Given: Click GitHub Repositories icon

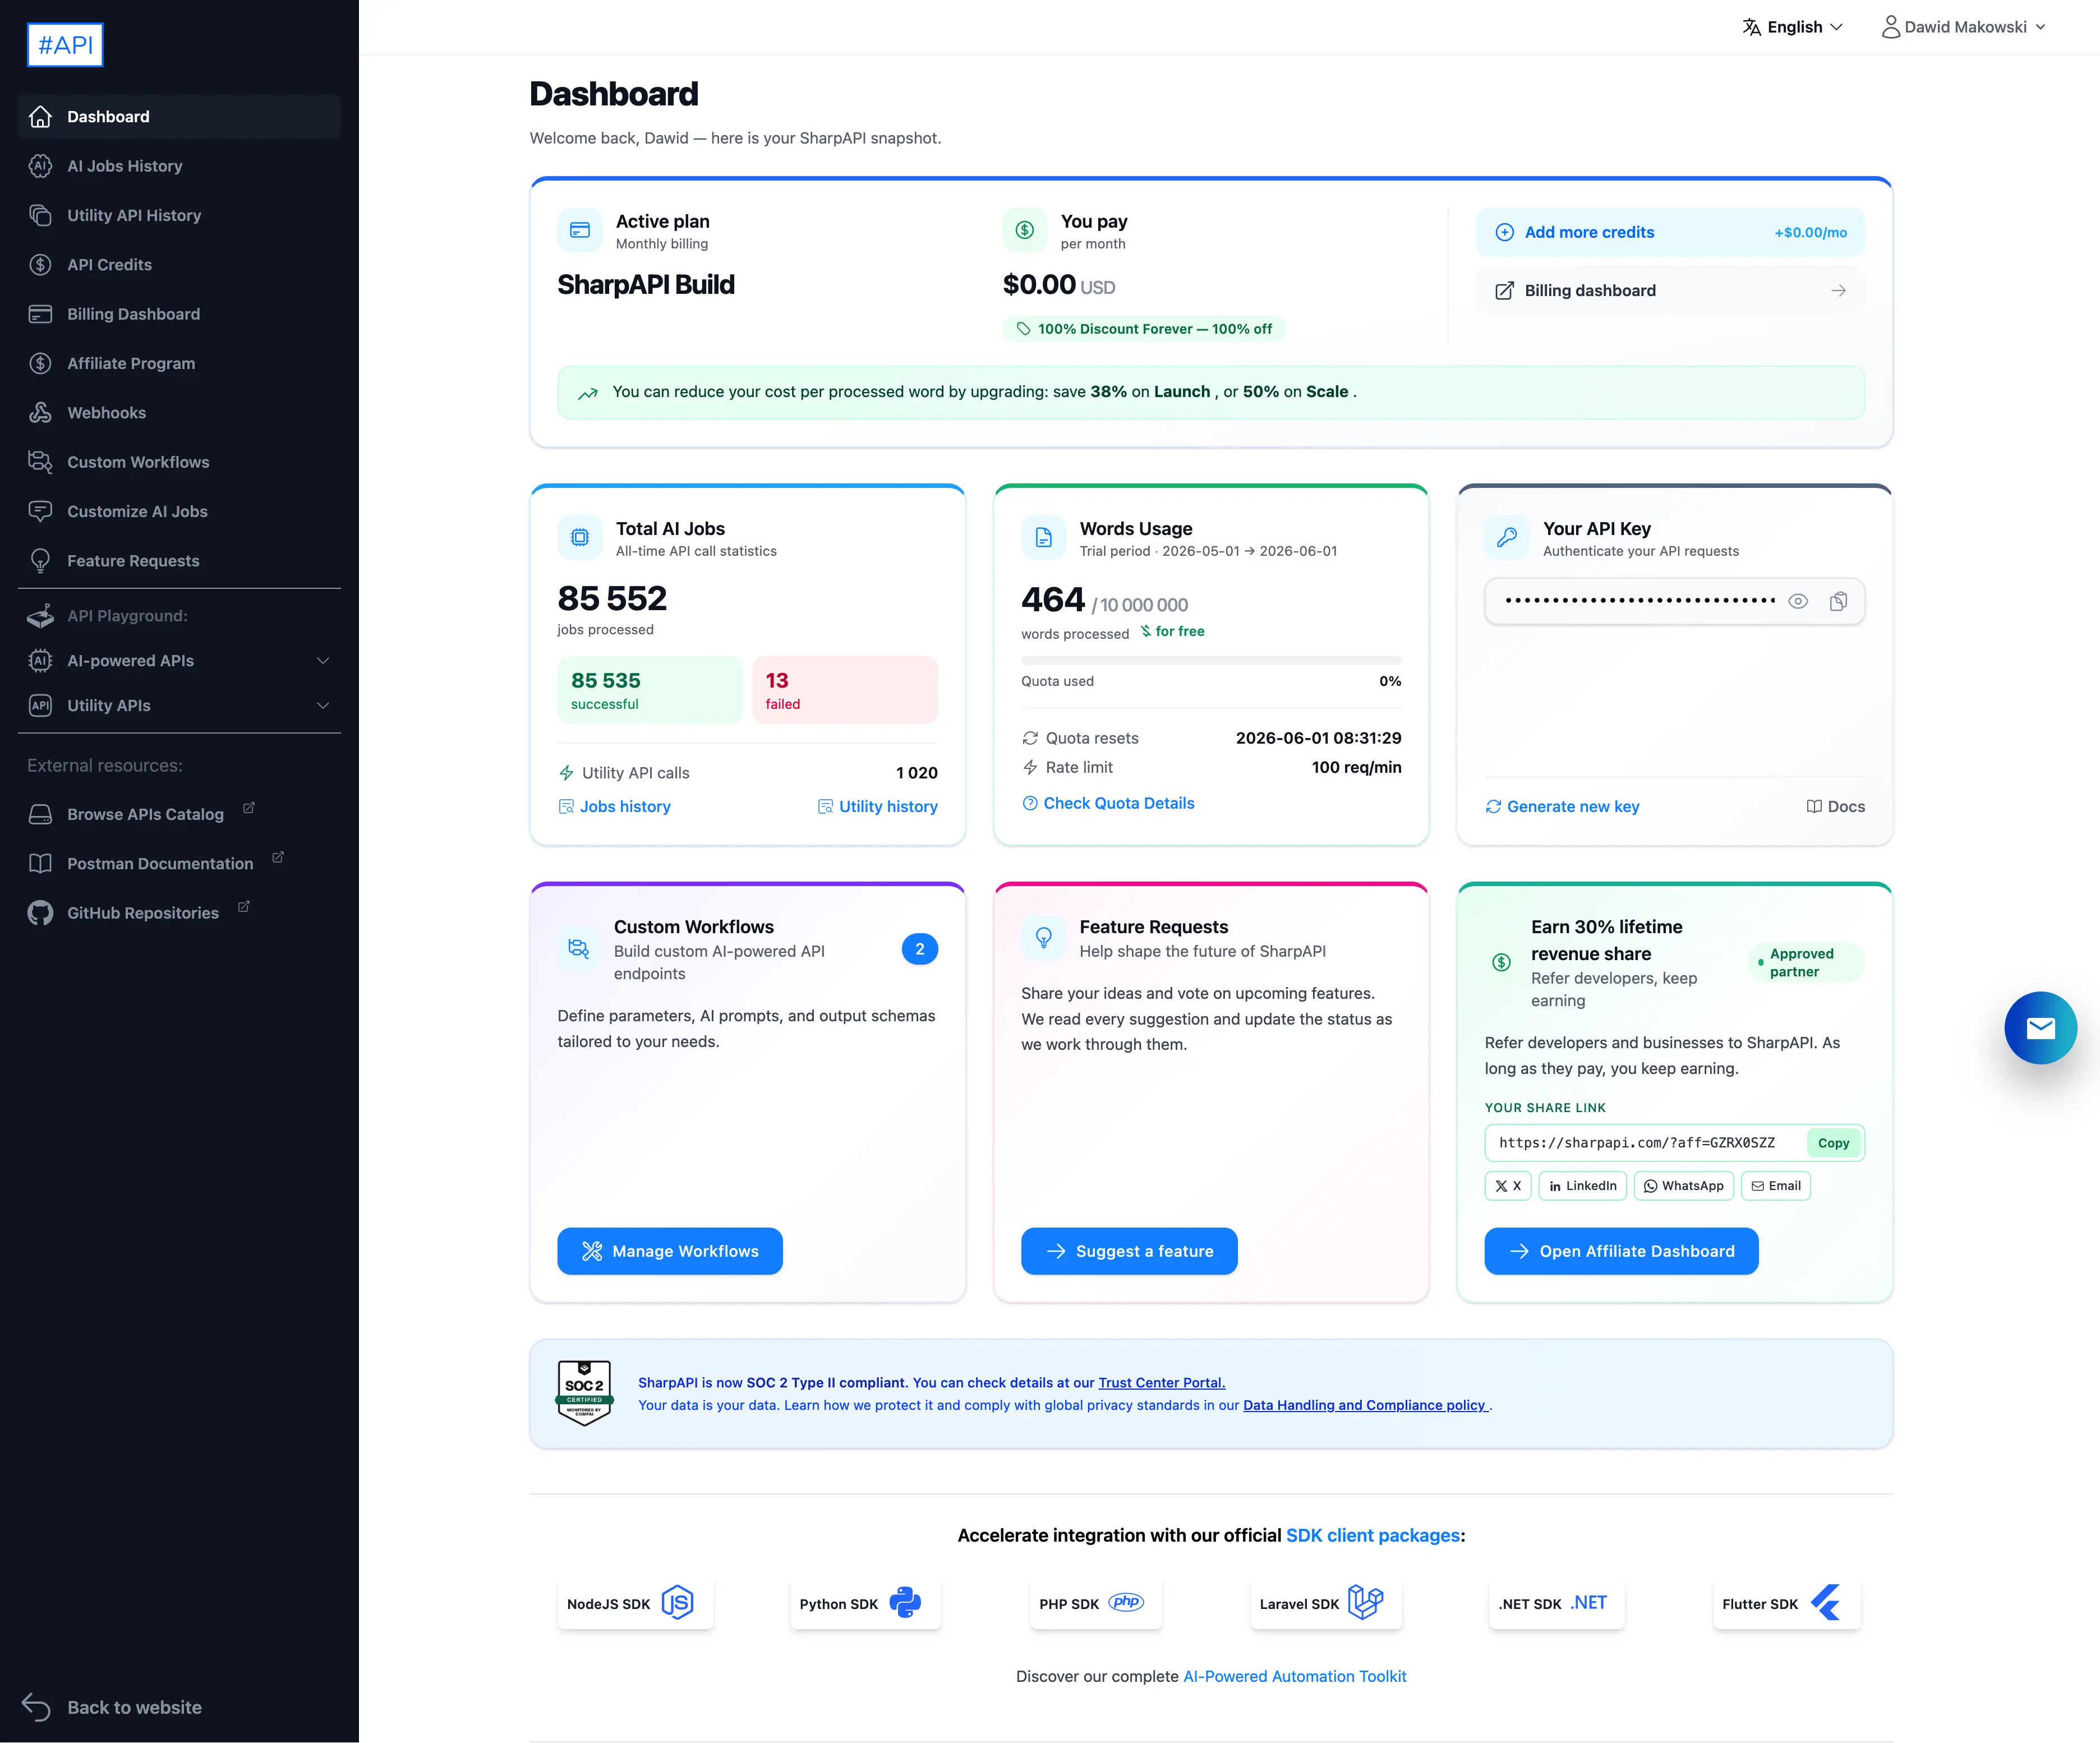Looking at the screenshot, I should pos(40,913).
